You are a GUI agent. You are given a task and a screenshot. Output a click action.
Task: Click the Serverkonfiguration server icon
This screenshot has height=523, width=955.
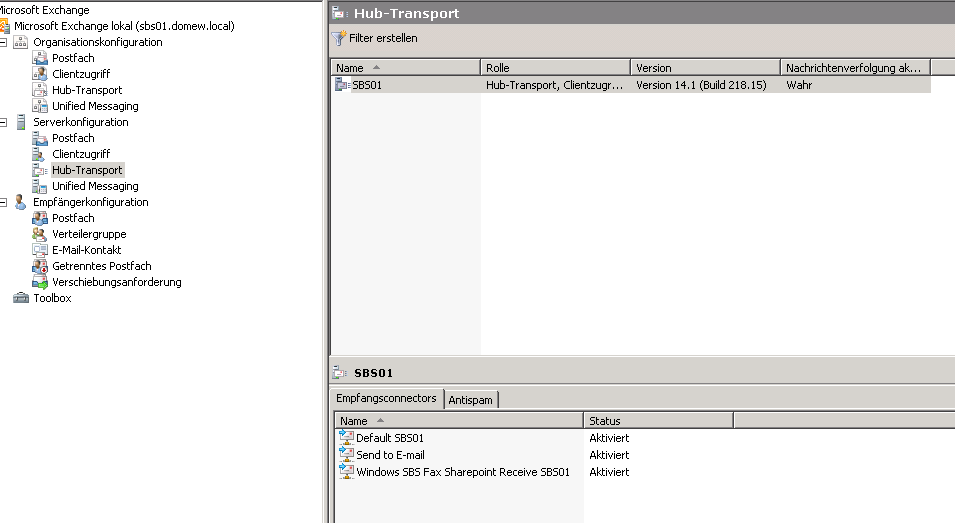coord(21,122)
